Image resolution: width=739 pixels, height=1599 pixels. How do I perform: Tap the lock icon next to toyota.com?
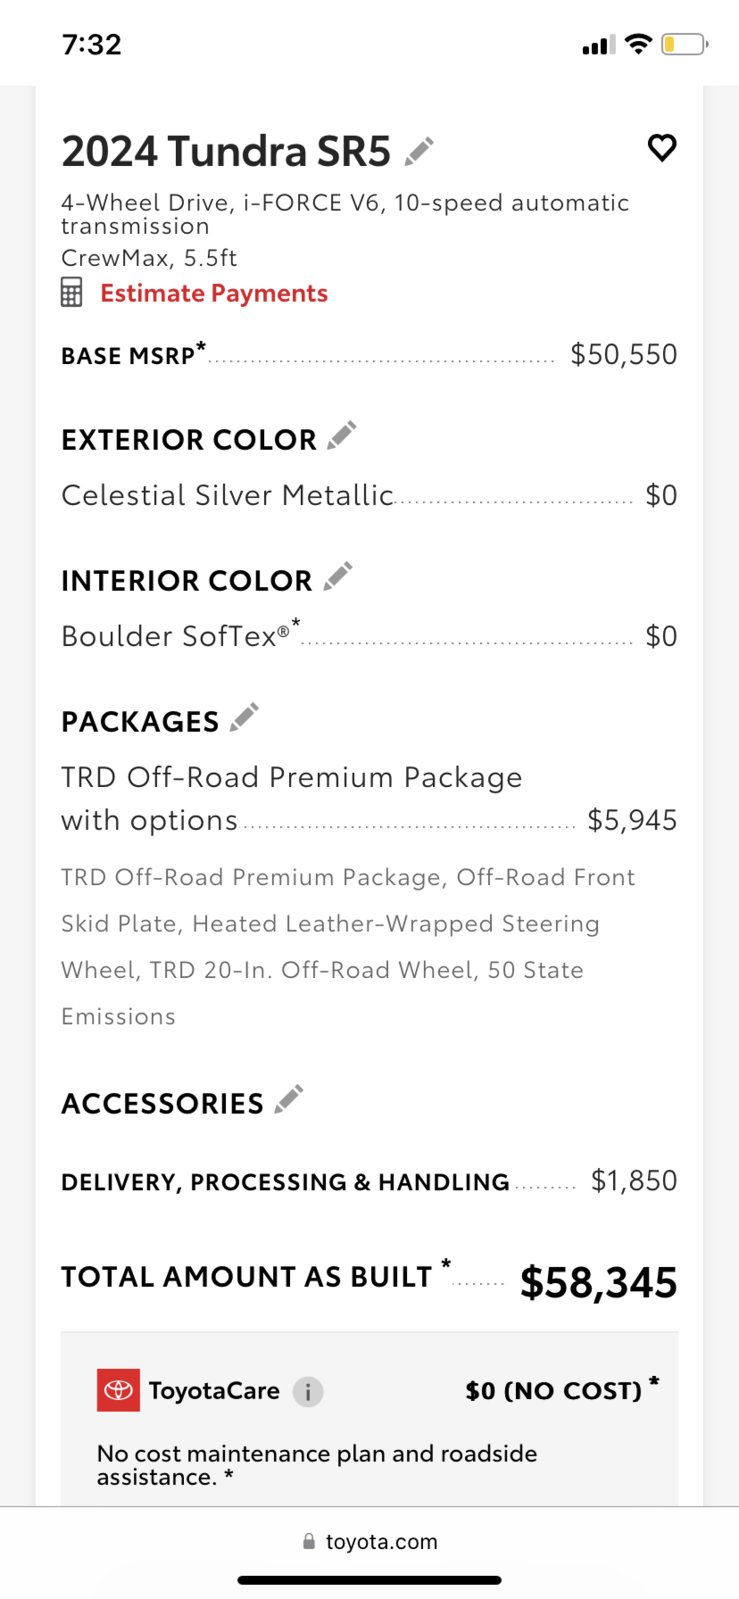[309, 1541]
